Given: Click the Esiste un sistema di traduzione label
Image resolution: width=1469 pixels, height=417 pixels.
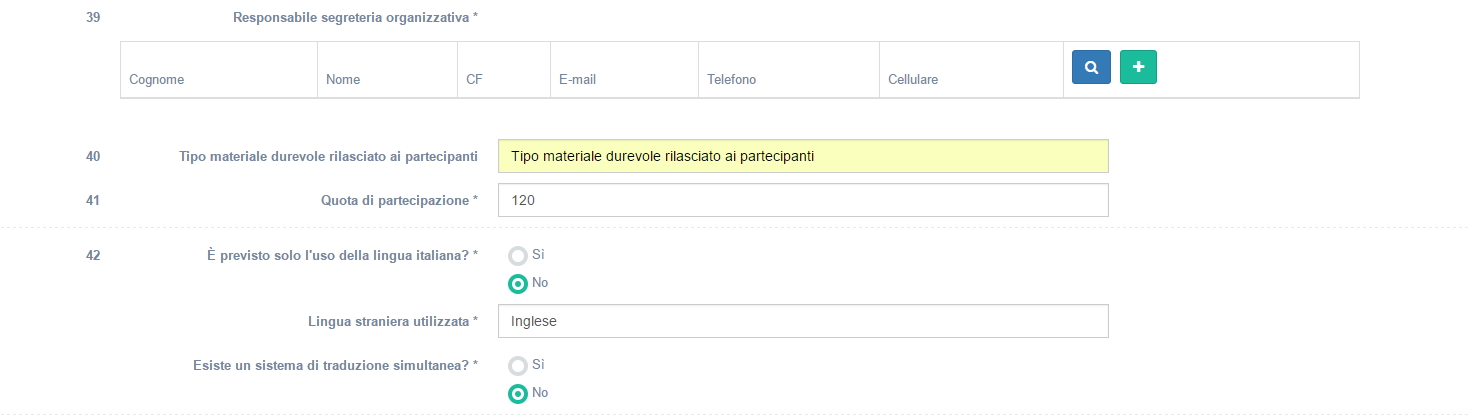Looking at the screenshot, I should 334,365.
